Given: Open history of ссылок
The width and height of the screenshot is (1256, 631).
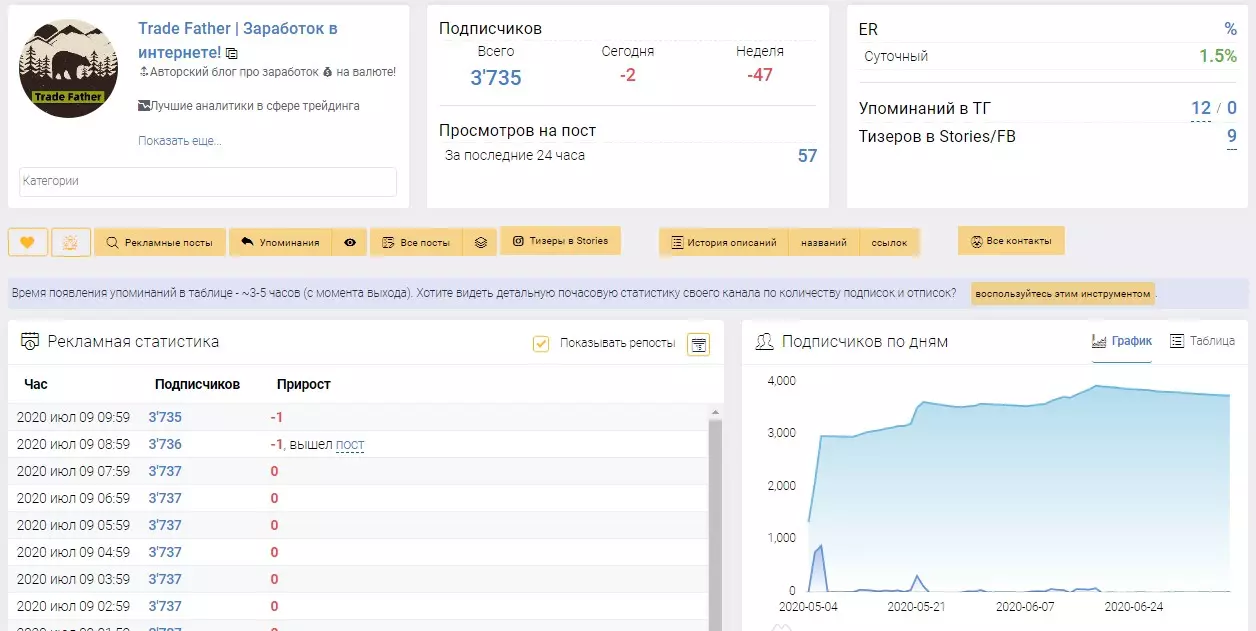Looking at the screenshot, I should [x=889, y=242].
